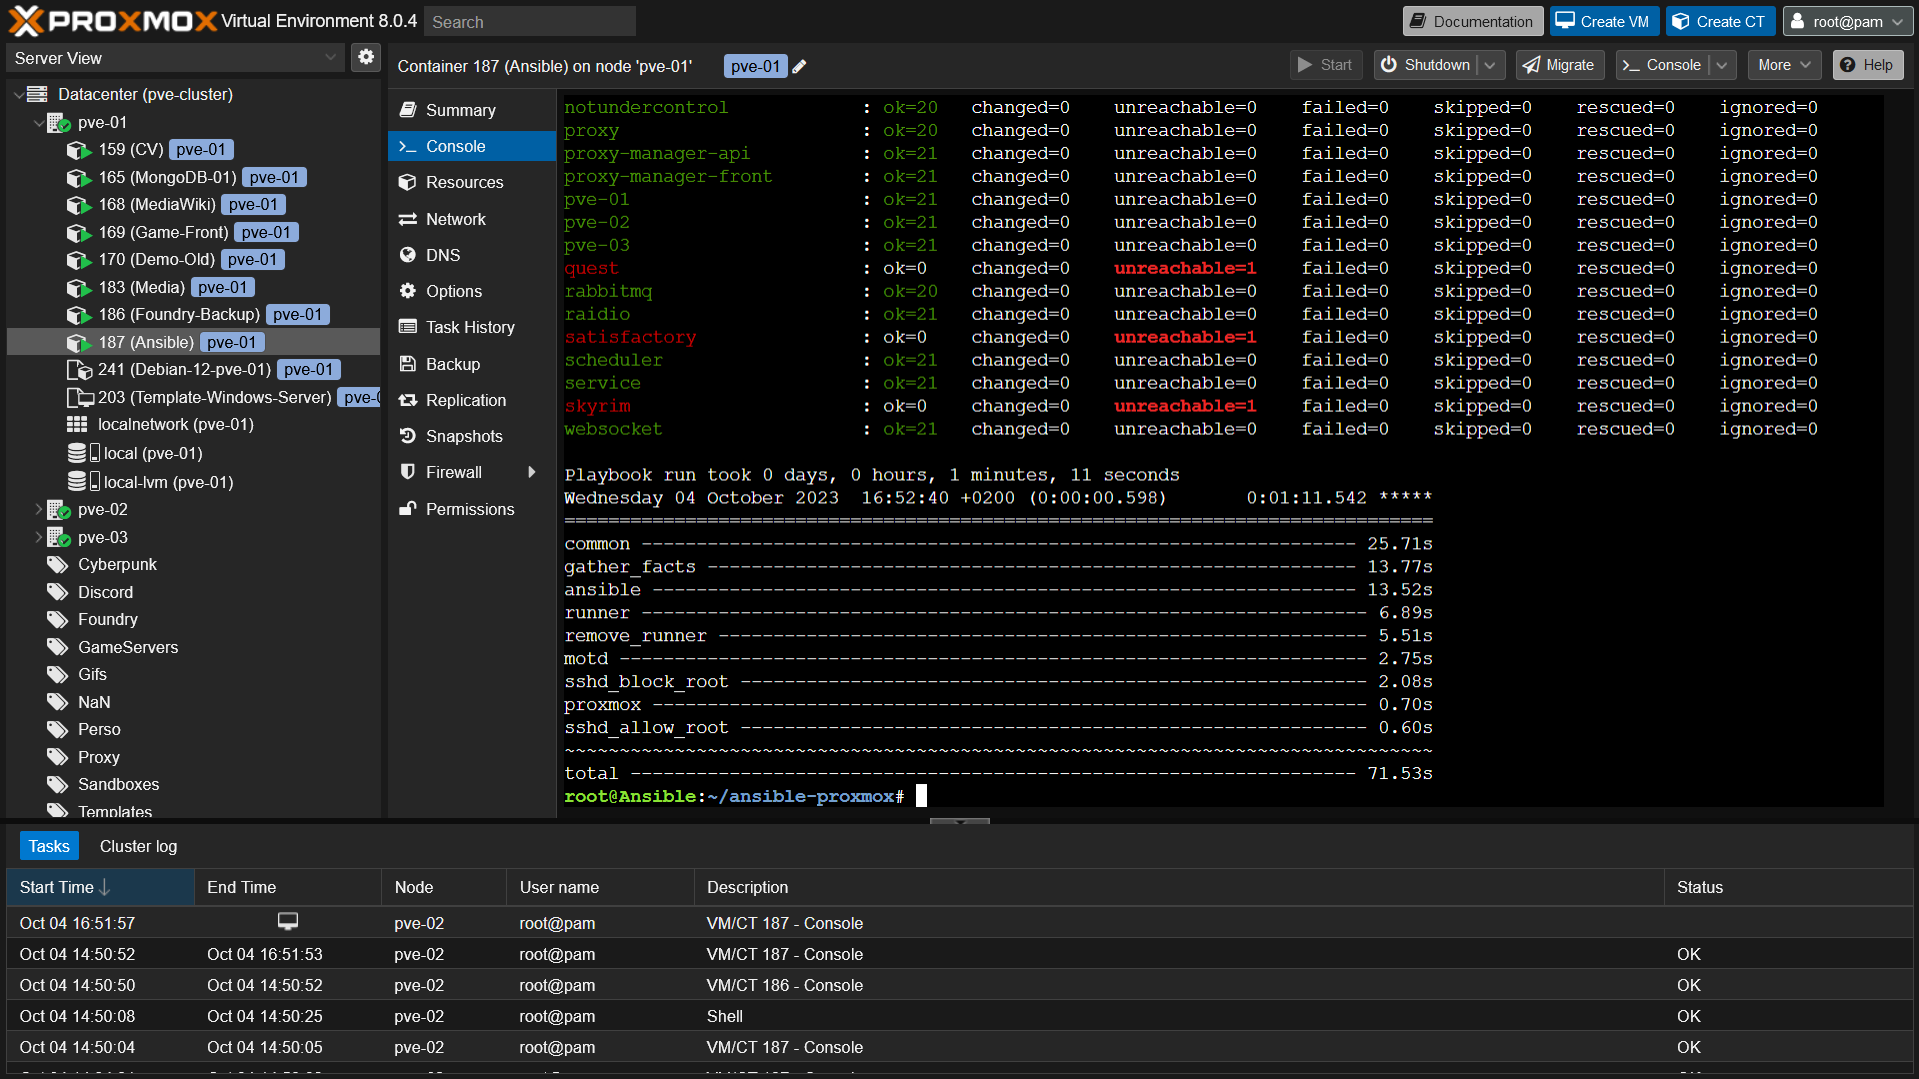Open Task History
1919x1079 pixels.
[x=471, y=327]
